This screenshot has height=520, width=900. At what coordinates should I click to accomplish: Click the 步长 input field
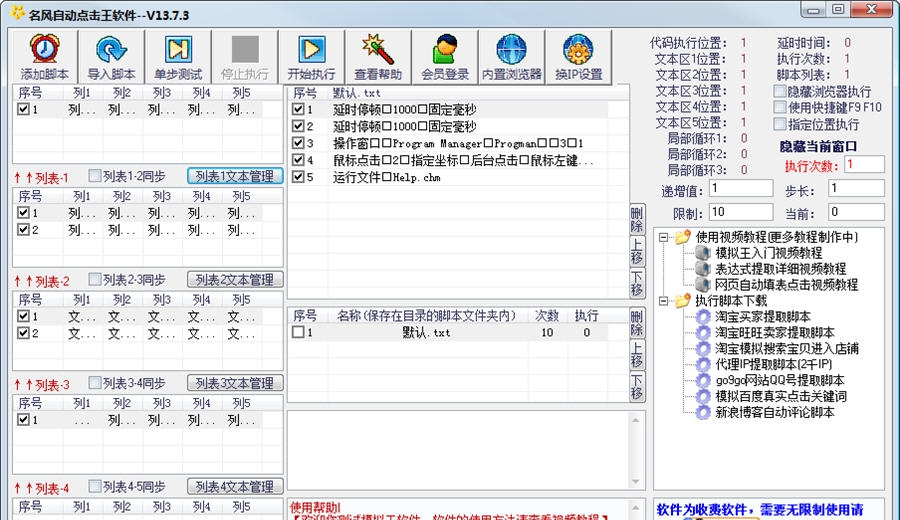point(856,188)
